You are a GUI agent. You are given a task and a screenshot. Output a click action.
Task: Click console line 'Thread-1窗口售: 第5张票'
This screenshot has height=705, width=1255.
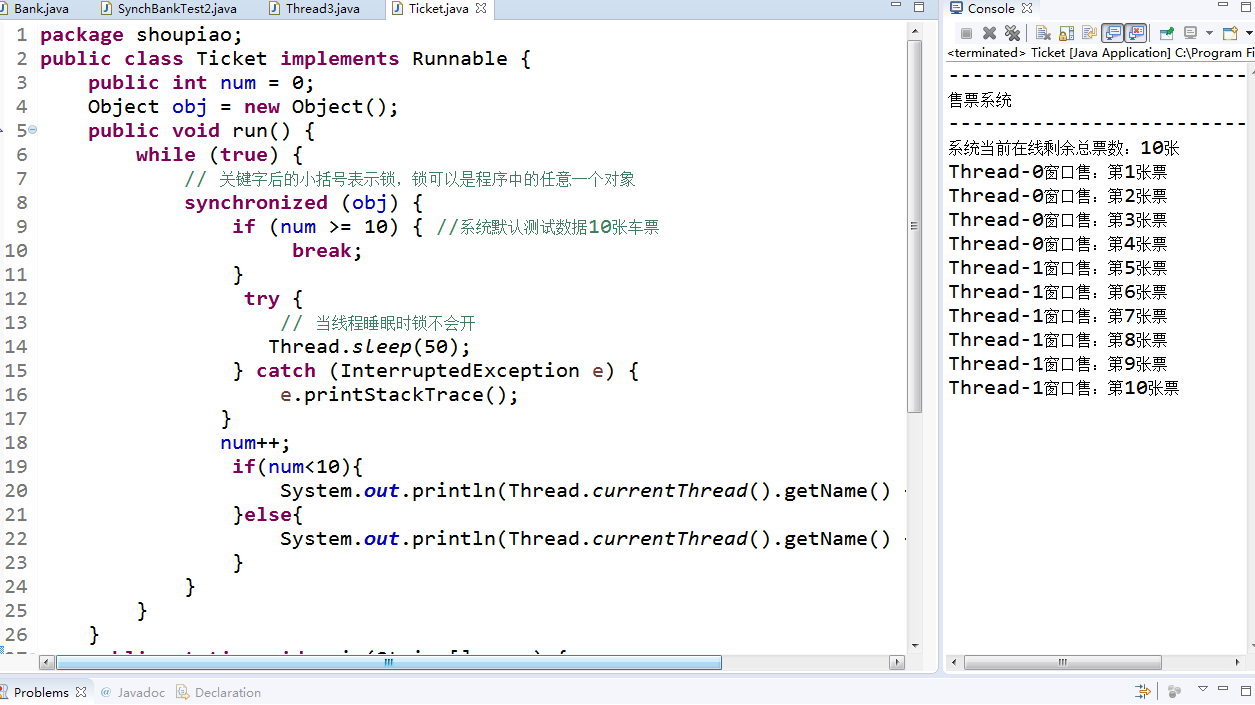click(x=1058, y=268)
